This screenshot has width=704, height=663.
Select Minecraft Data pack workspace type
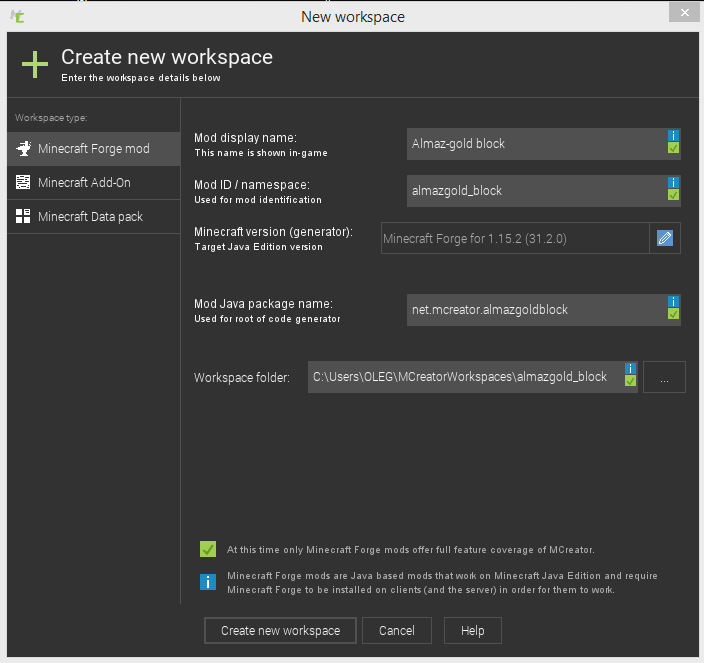93,217
